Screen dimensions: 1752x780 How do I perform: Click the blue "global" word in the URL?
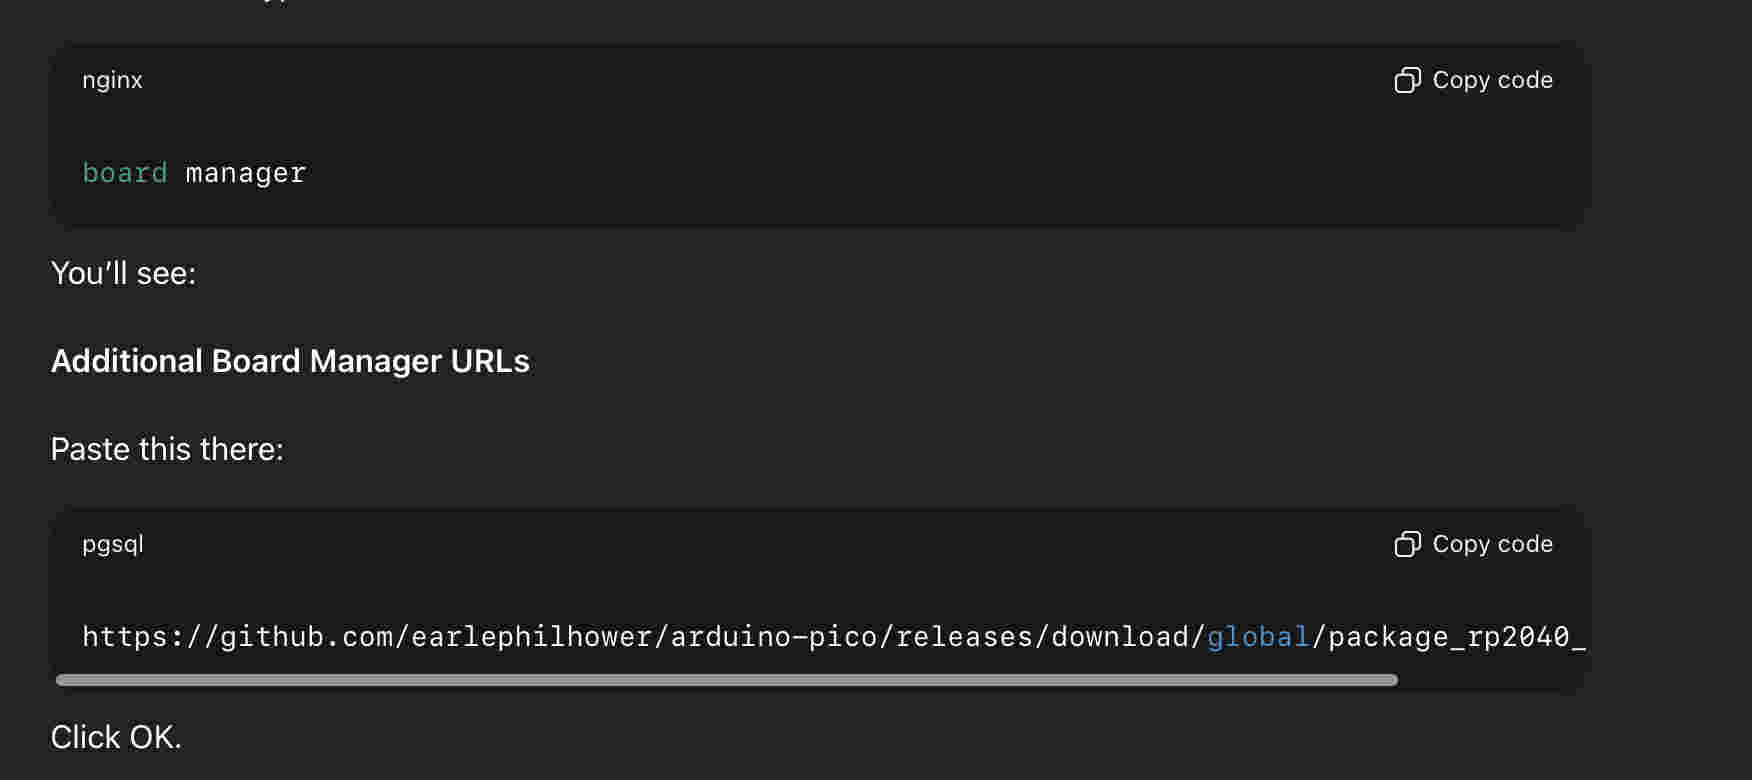(1258, 637)
